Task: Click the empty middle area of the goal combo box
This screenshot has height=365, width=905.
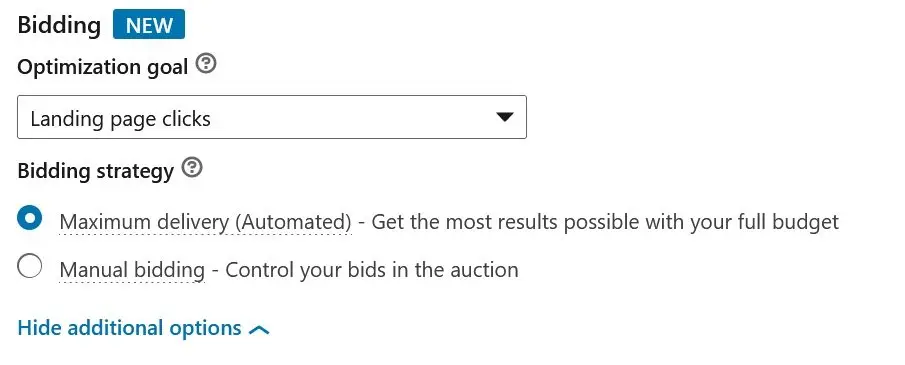Action: click(352, 117)
